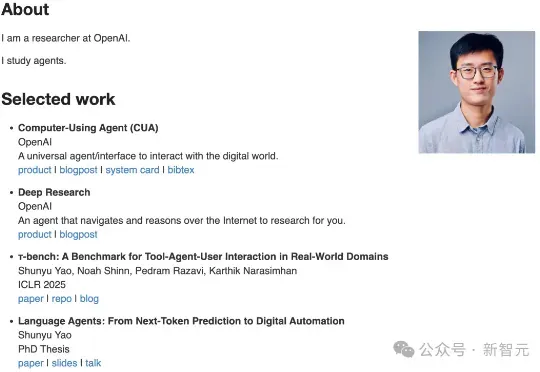Click the About heading
Image resolution: width=540 pixels, height=372 pixels.
25,9
